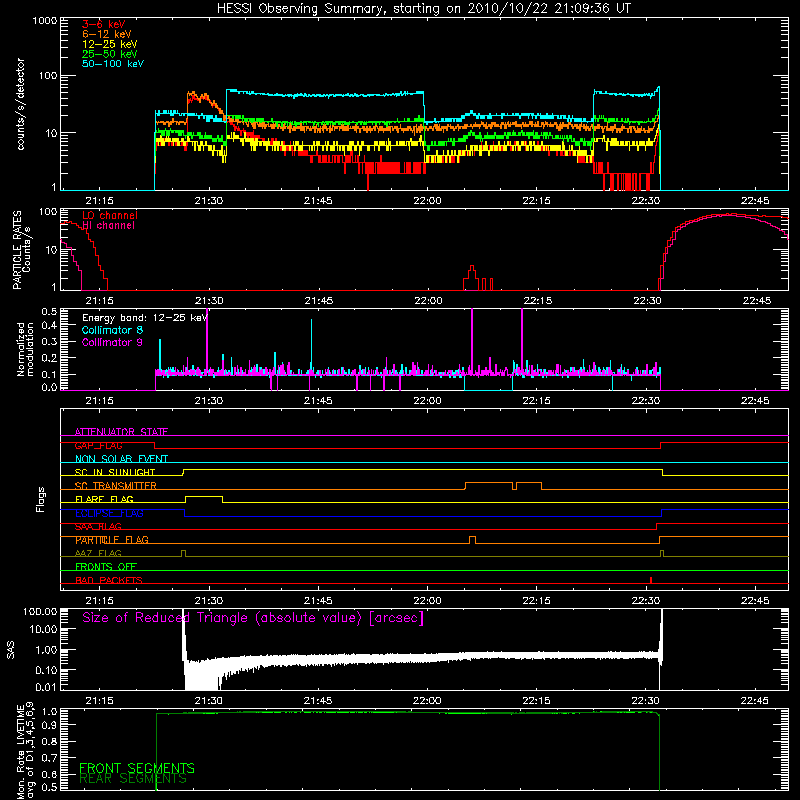Click the 'FRONTS_OFF' flag label
The height and width of the screenshot is (800, 800).
click(106, 567)
